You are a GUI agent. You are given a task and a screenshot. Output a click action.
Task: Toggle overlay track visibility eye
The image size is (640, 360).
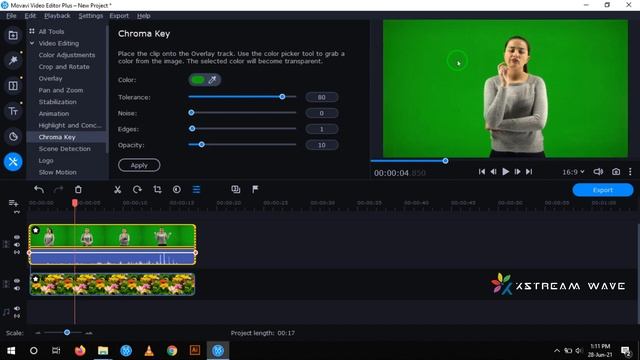(x=17, y=237)
